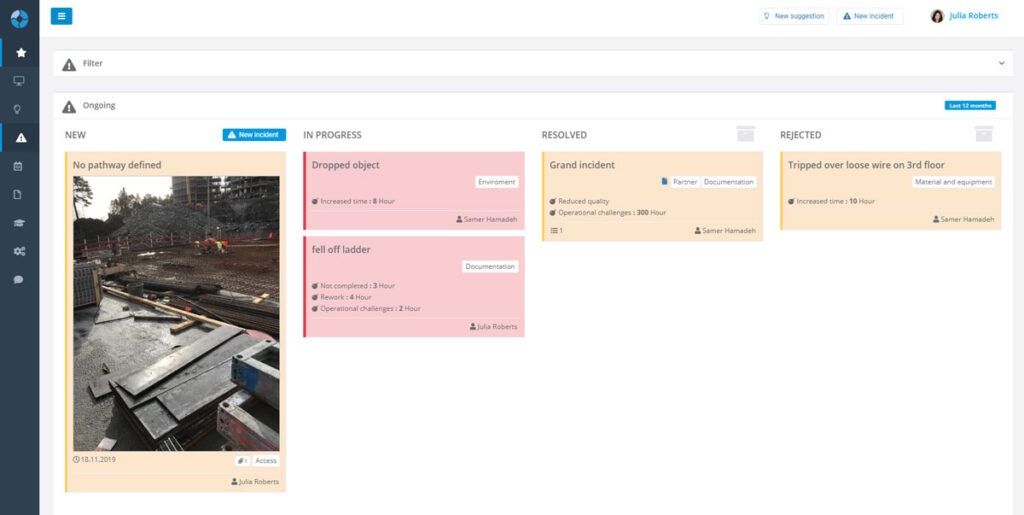
Task: Click checklist count icon on Grand incident
Action: (556, 230)
